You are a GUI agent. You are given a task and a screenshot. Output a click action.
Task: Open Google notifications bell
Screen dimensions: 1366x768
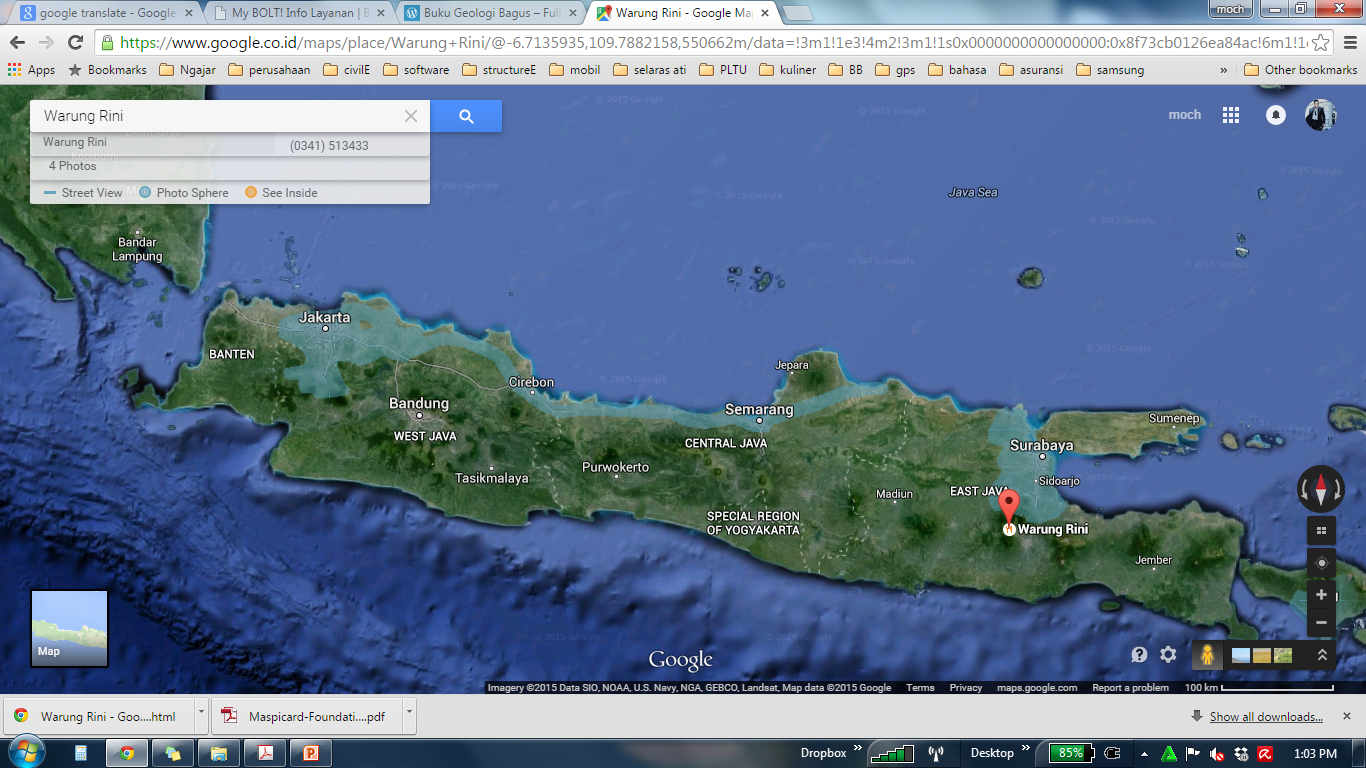coord(1276,115)
